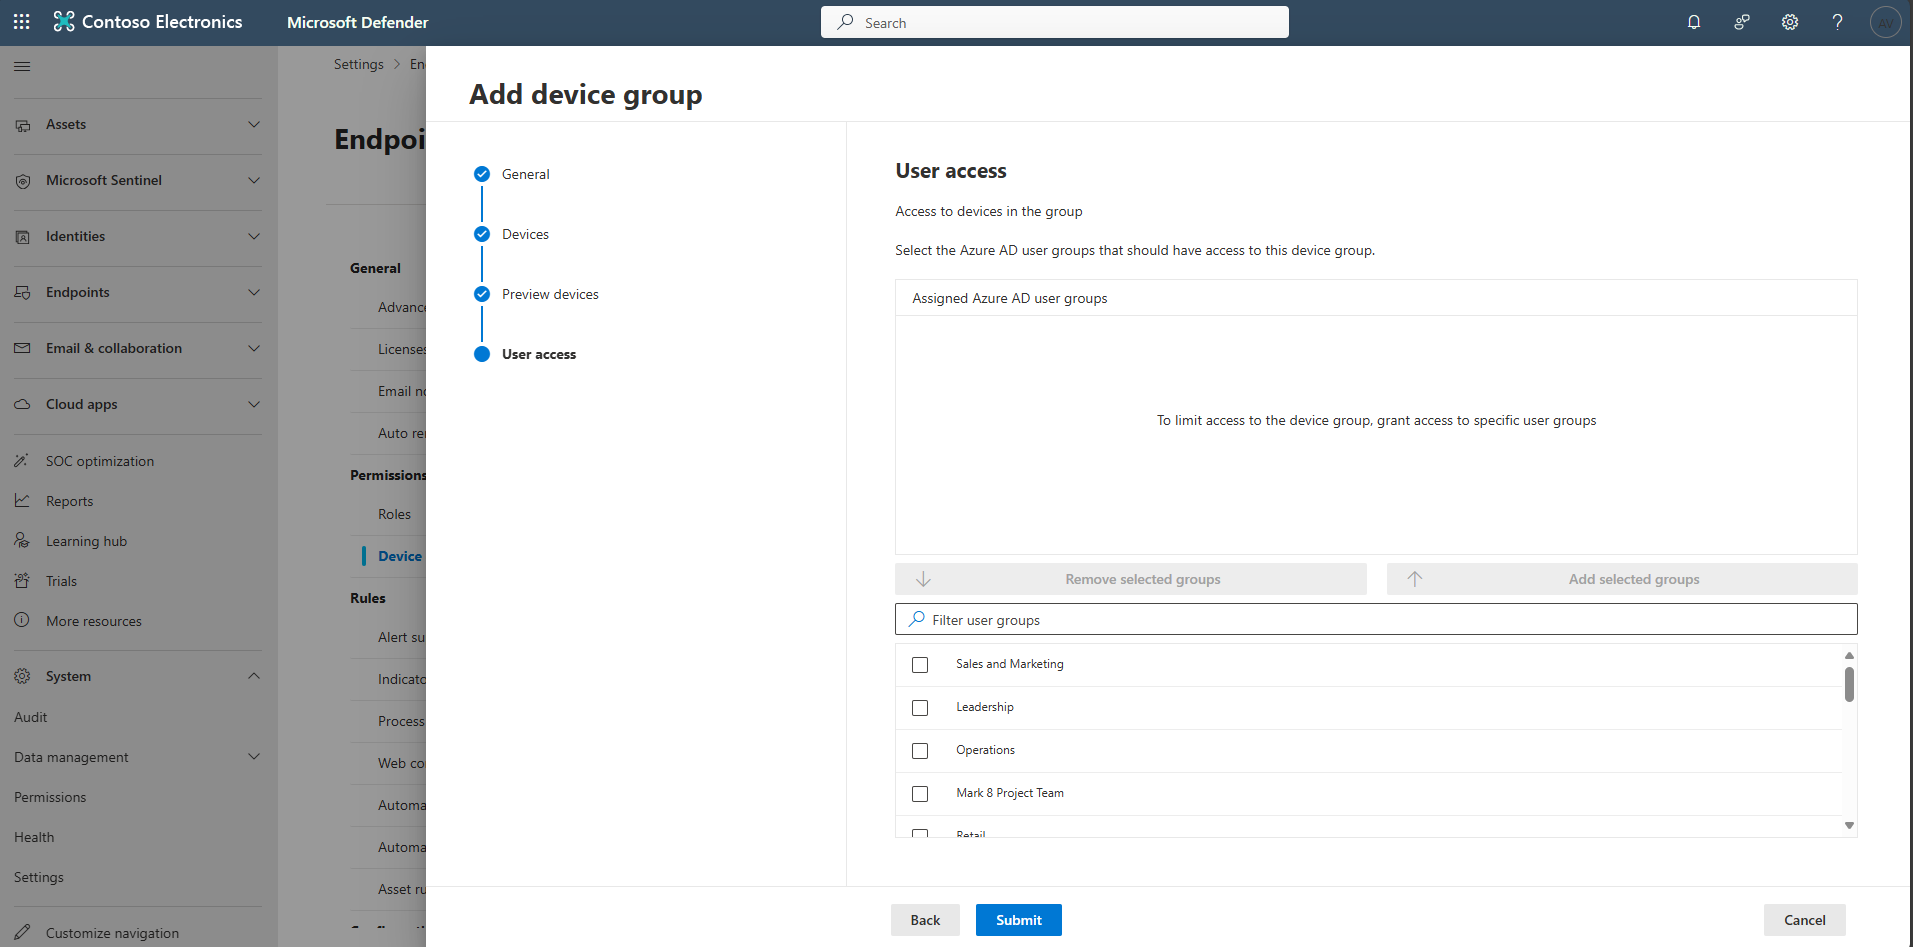Expand the Data management chevron
1913x947 pixels.
(254, 757)
